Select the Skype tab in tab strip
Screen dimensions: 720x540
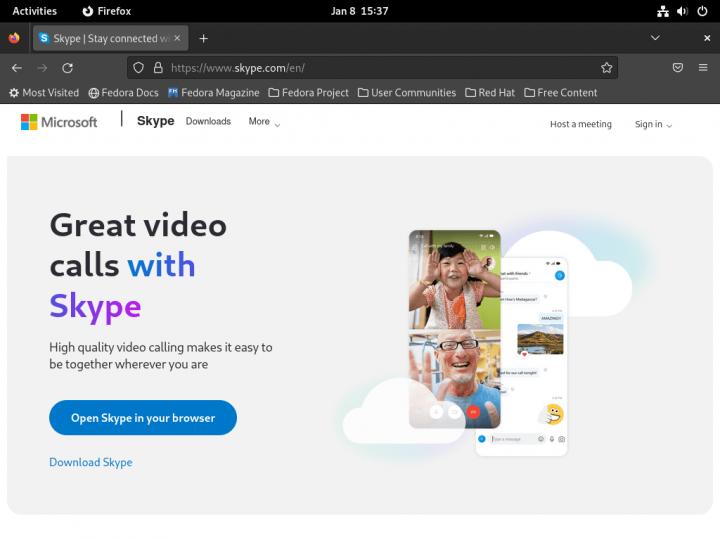pyautogui.click(x=110, y=38)
